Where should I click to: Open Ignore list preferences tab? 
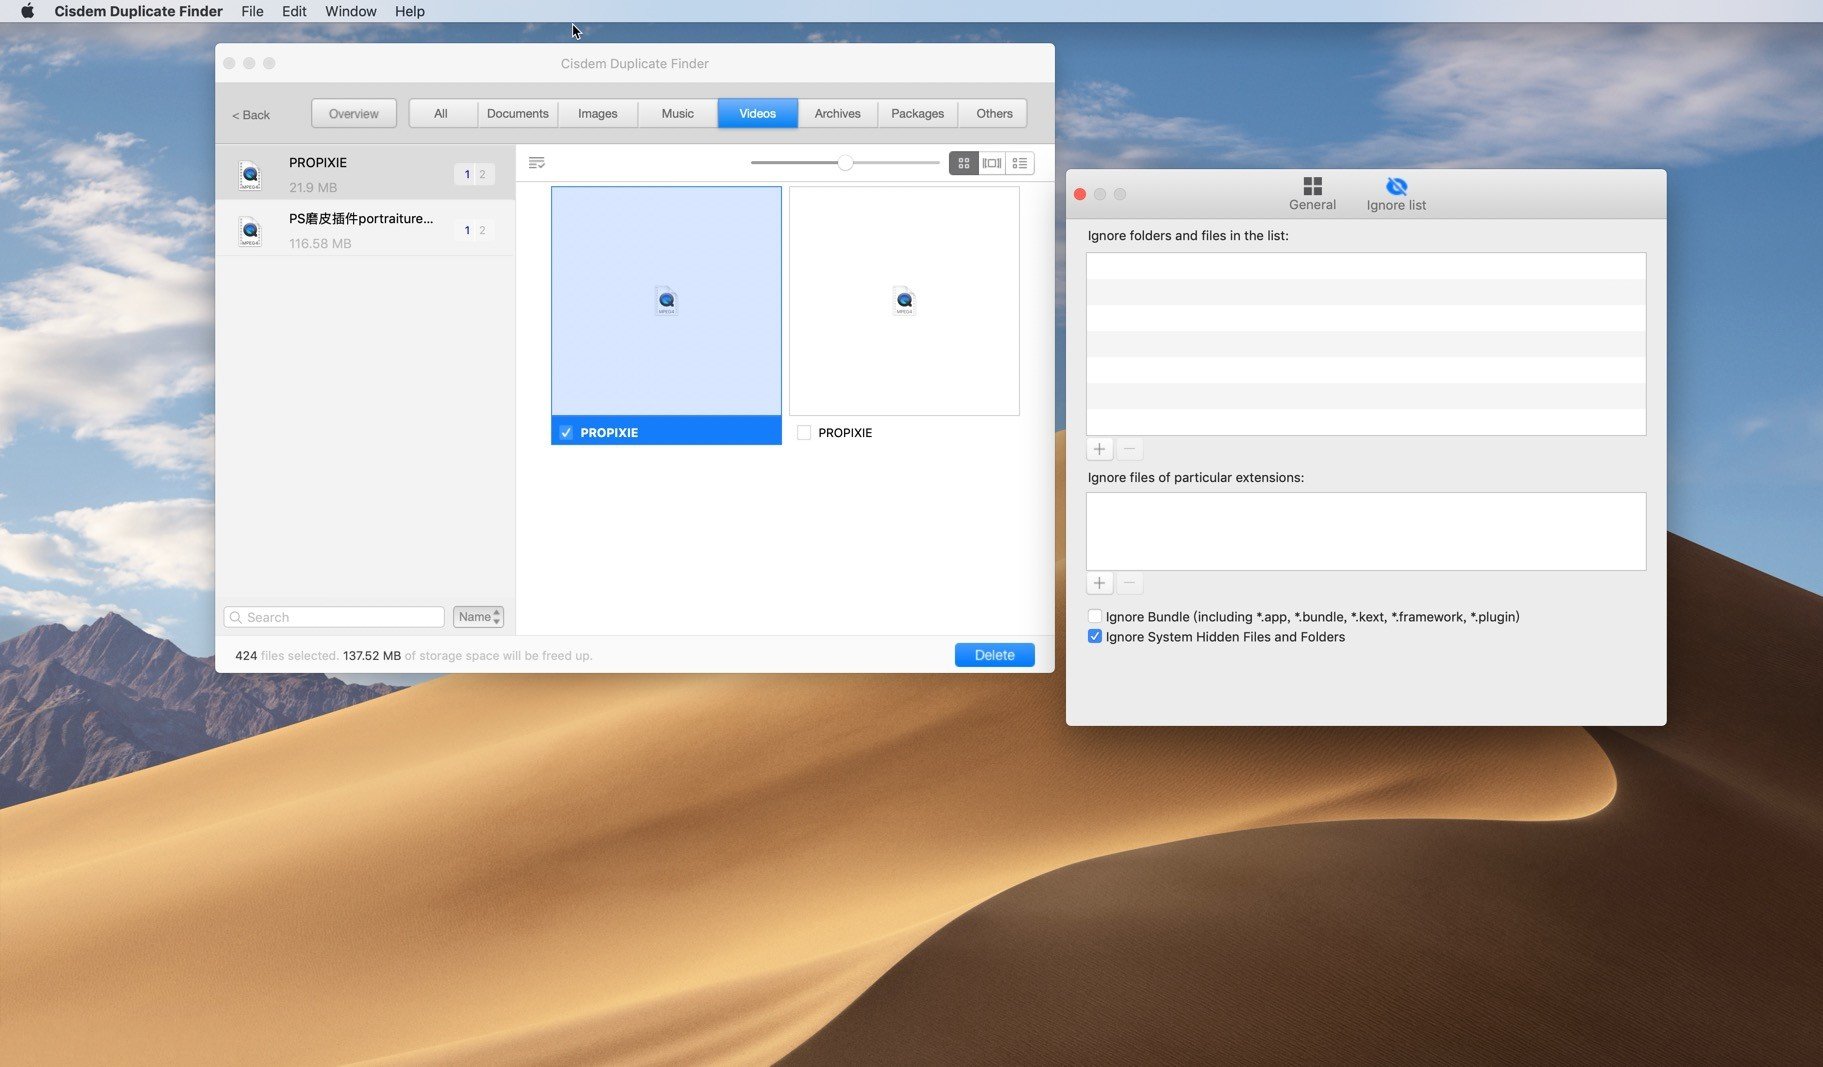point(1396,194)
